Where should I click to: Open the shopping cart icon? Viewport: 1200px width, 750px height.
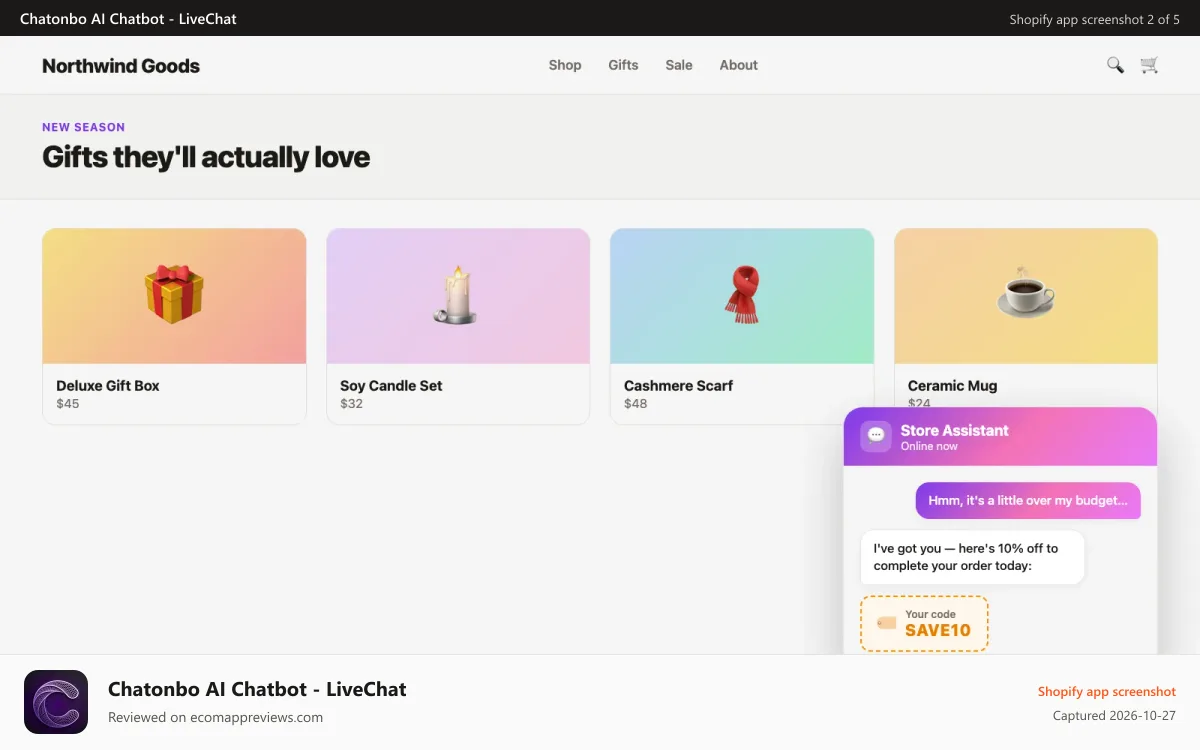point(1149,65)
